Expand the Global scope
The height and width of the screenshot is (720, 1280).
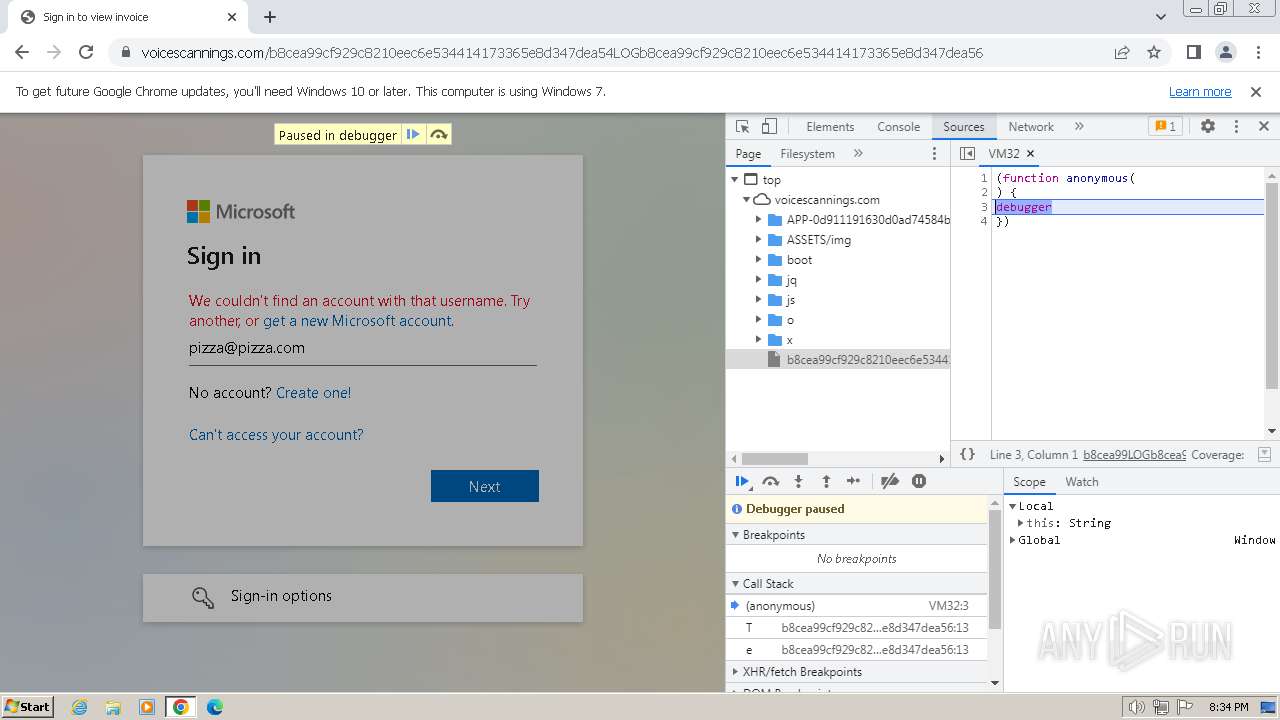tap(1013, 540)
